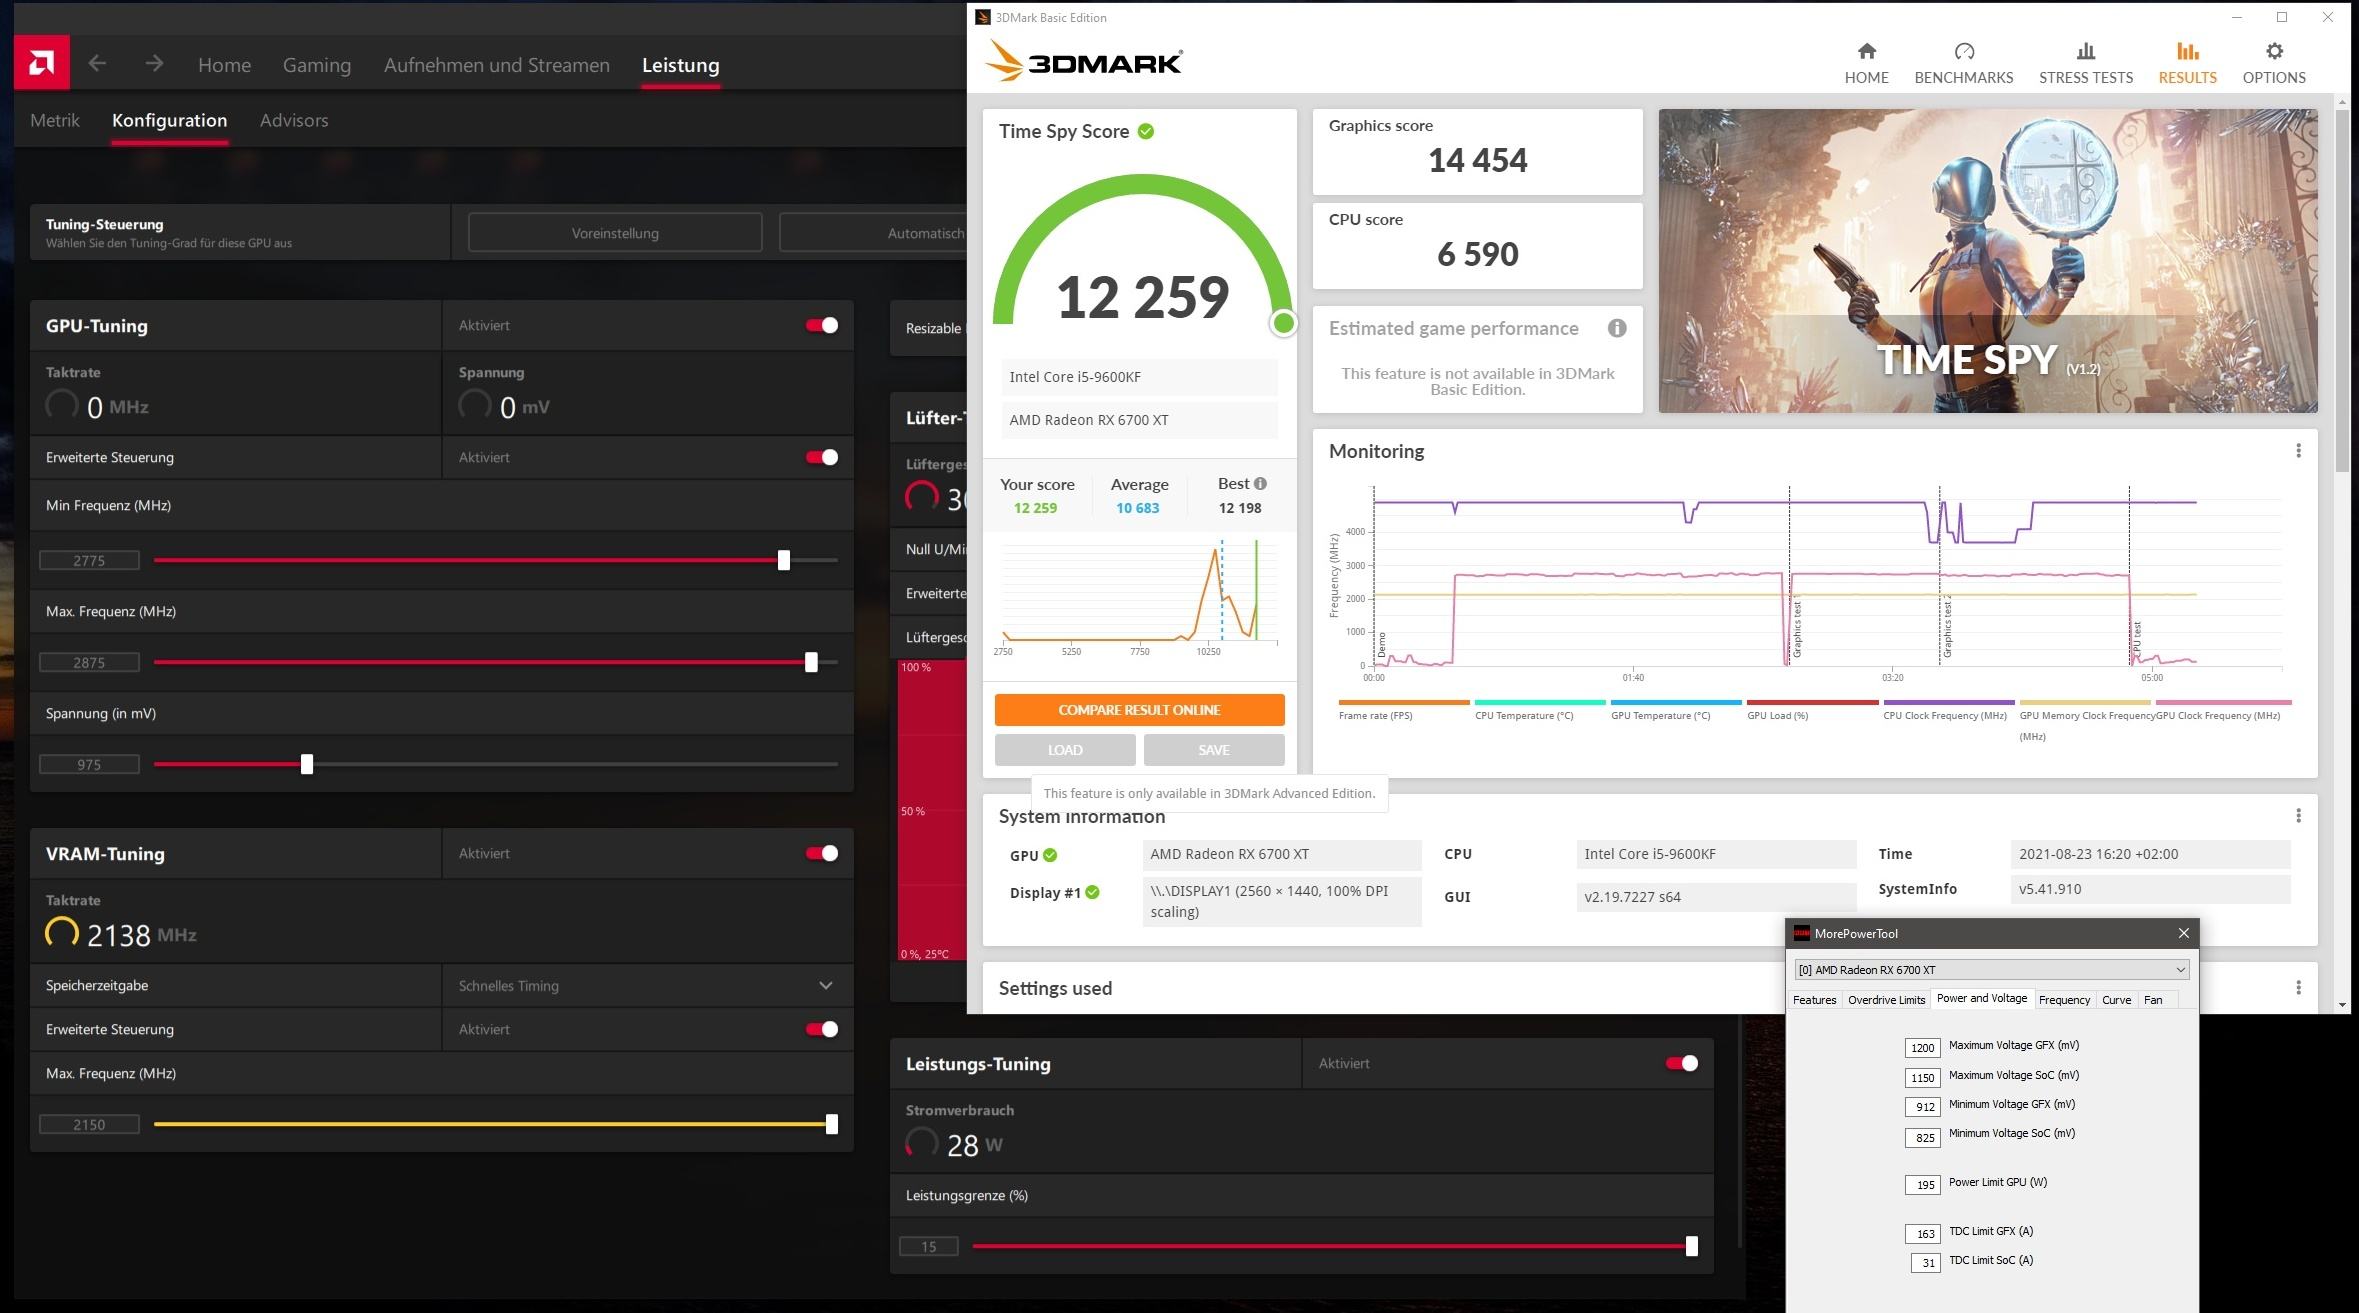Click LOAD button in 3DMark
This screenshot has height=1313, width=2359.
pos(1065,750)
